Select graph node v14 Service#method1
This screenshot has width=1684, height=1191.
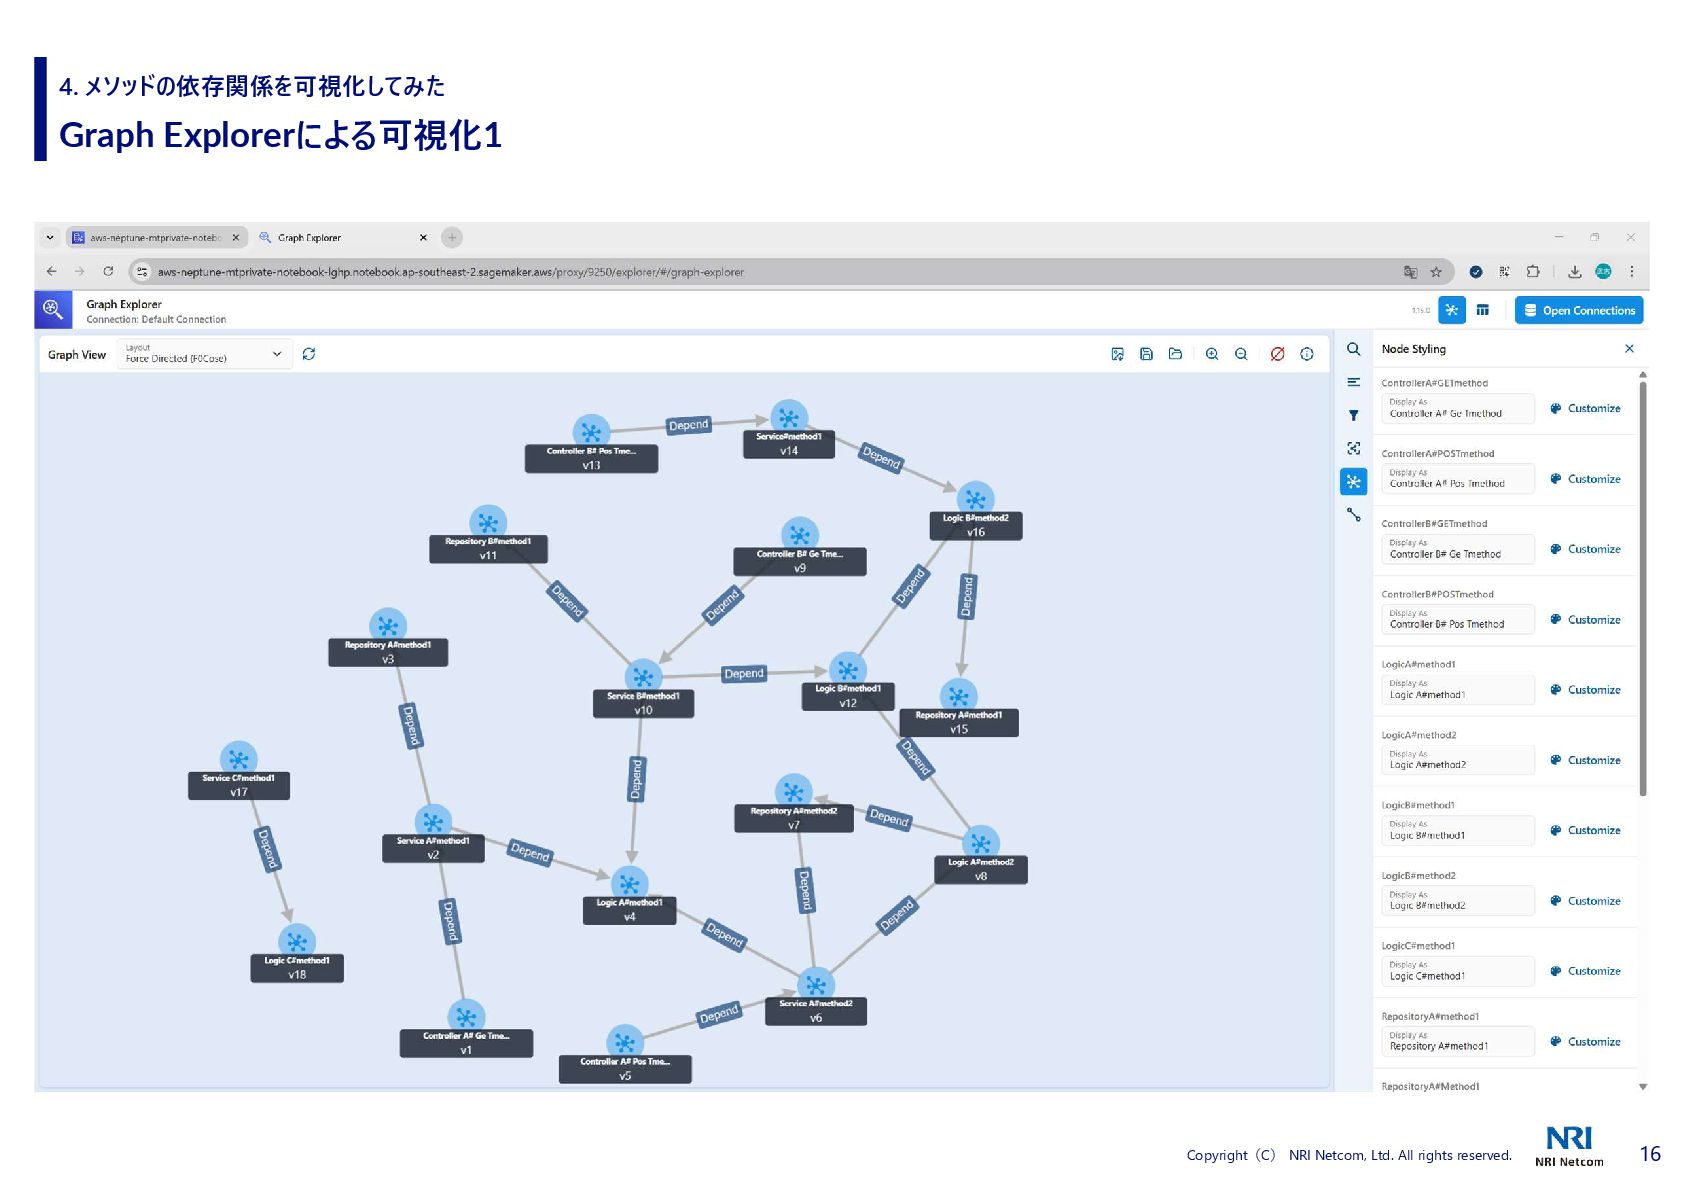tap(789, 431)
